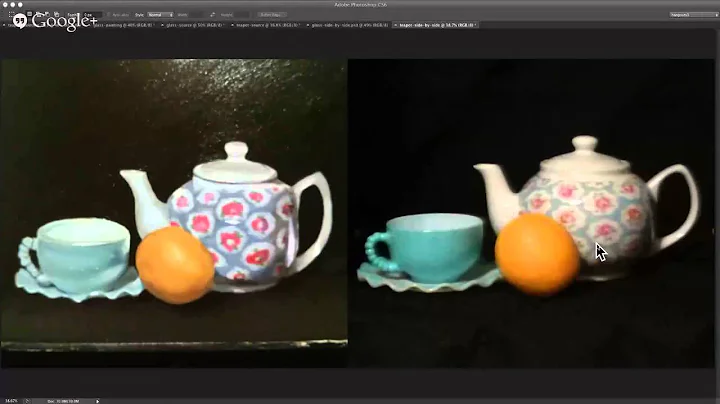Click the Google+ Hangouts logo
The image size is (720, 404).
coord(55,22)
